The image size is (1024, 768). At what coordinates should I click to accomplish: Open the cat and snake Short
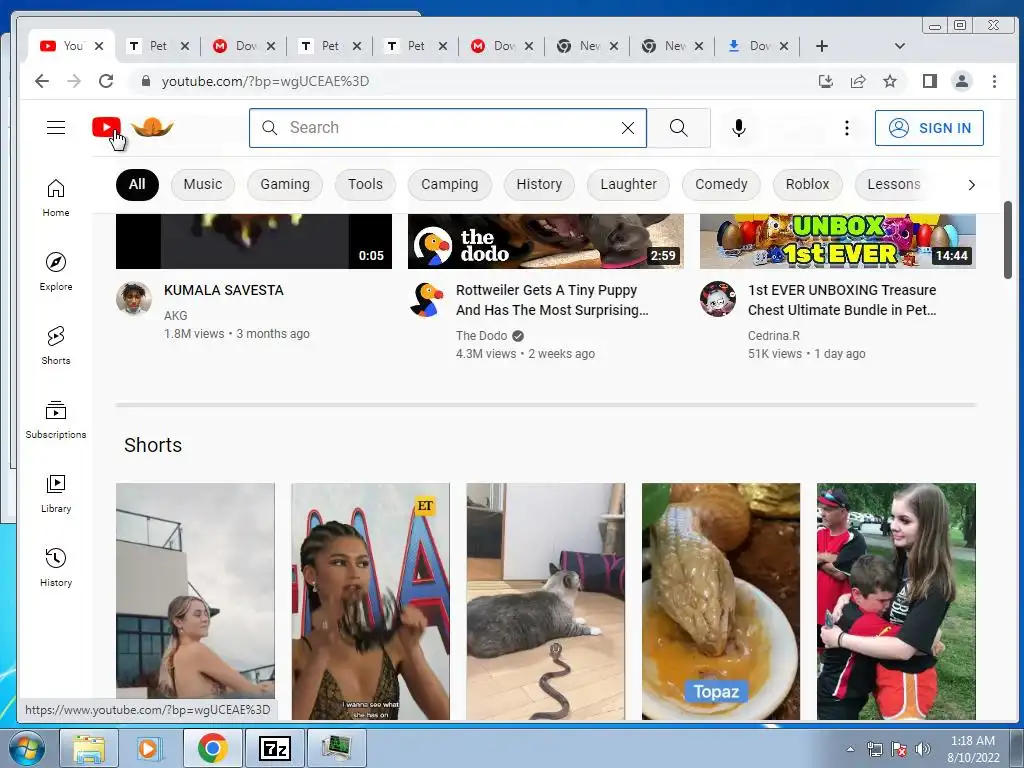(x=545, y=601)
